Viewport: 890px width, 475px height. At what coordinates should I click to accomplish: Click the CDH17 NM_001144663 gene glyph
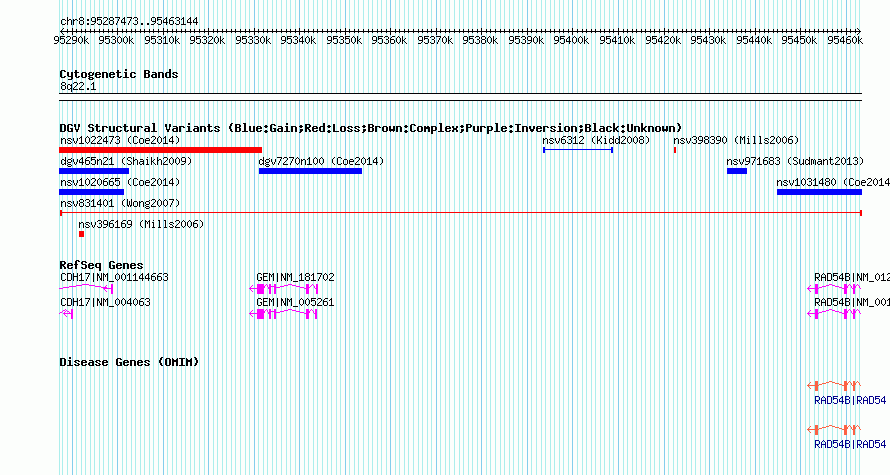tap(86, 289)
